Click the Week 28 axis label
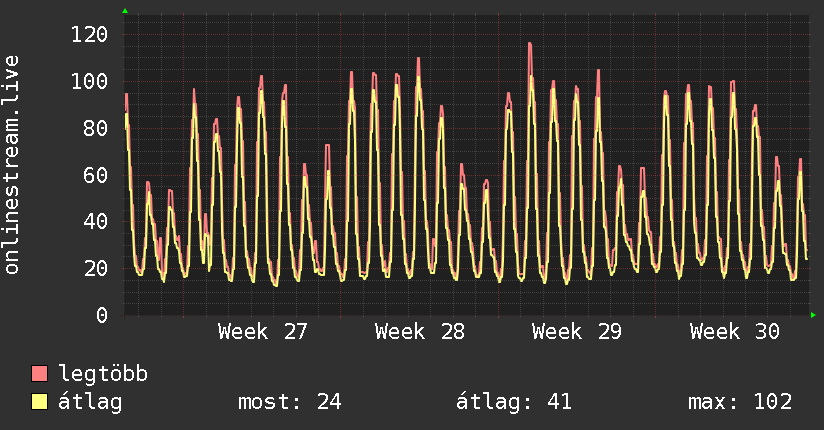The image size is (824, 430). click(x=420, y=332)
